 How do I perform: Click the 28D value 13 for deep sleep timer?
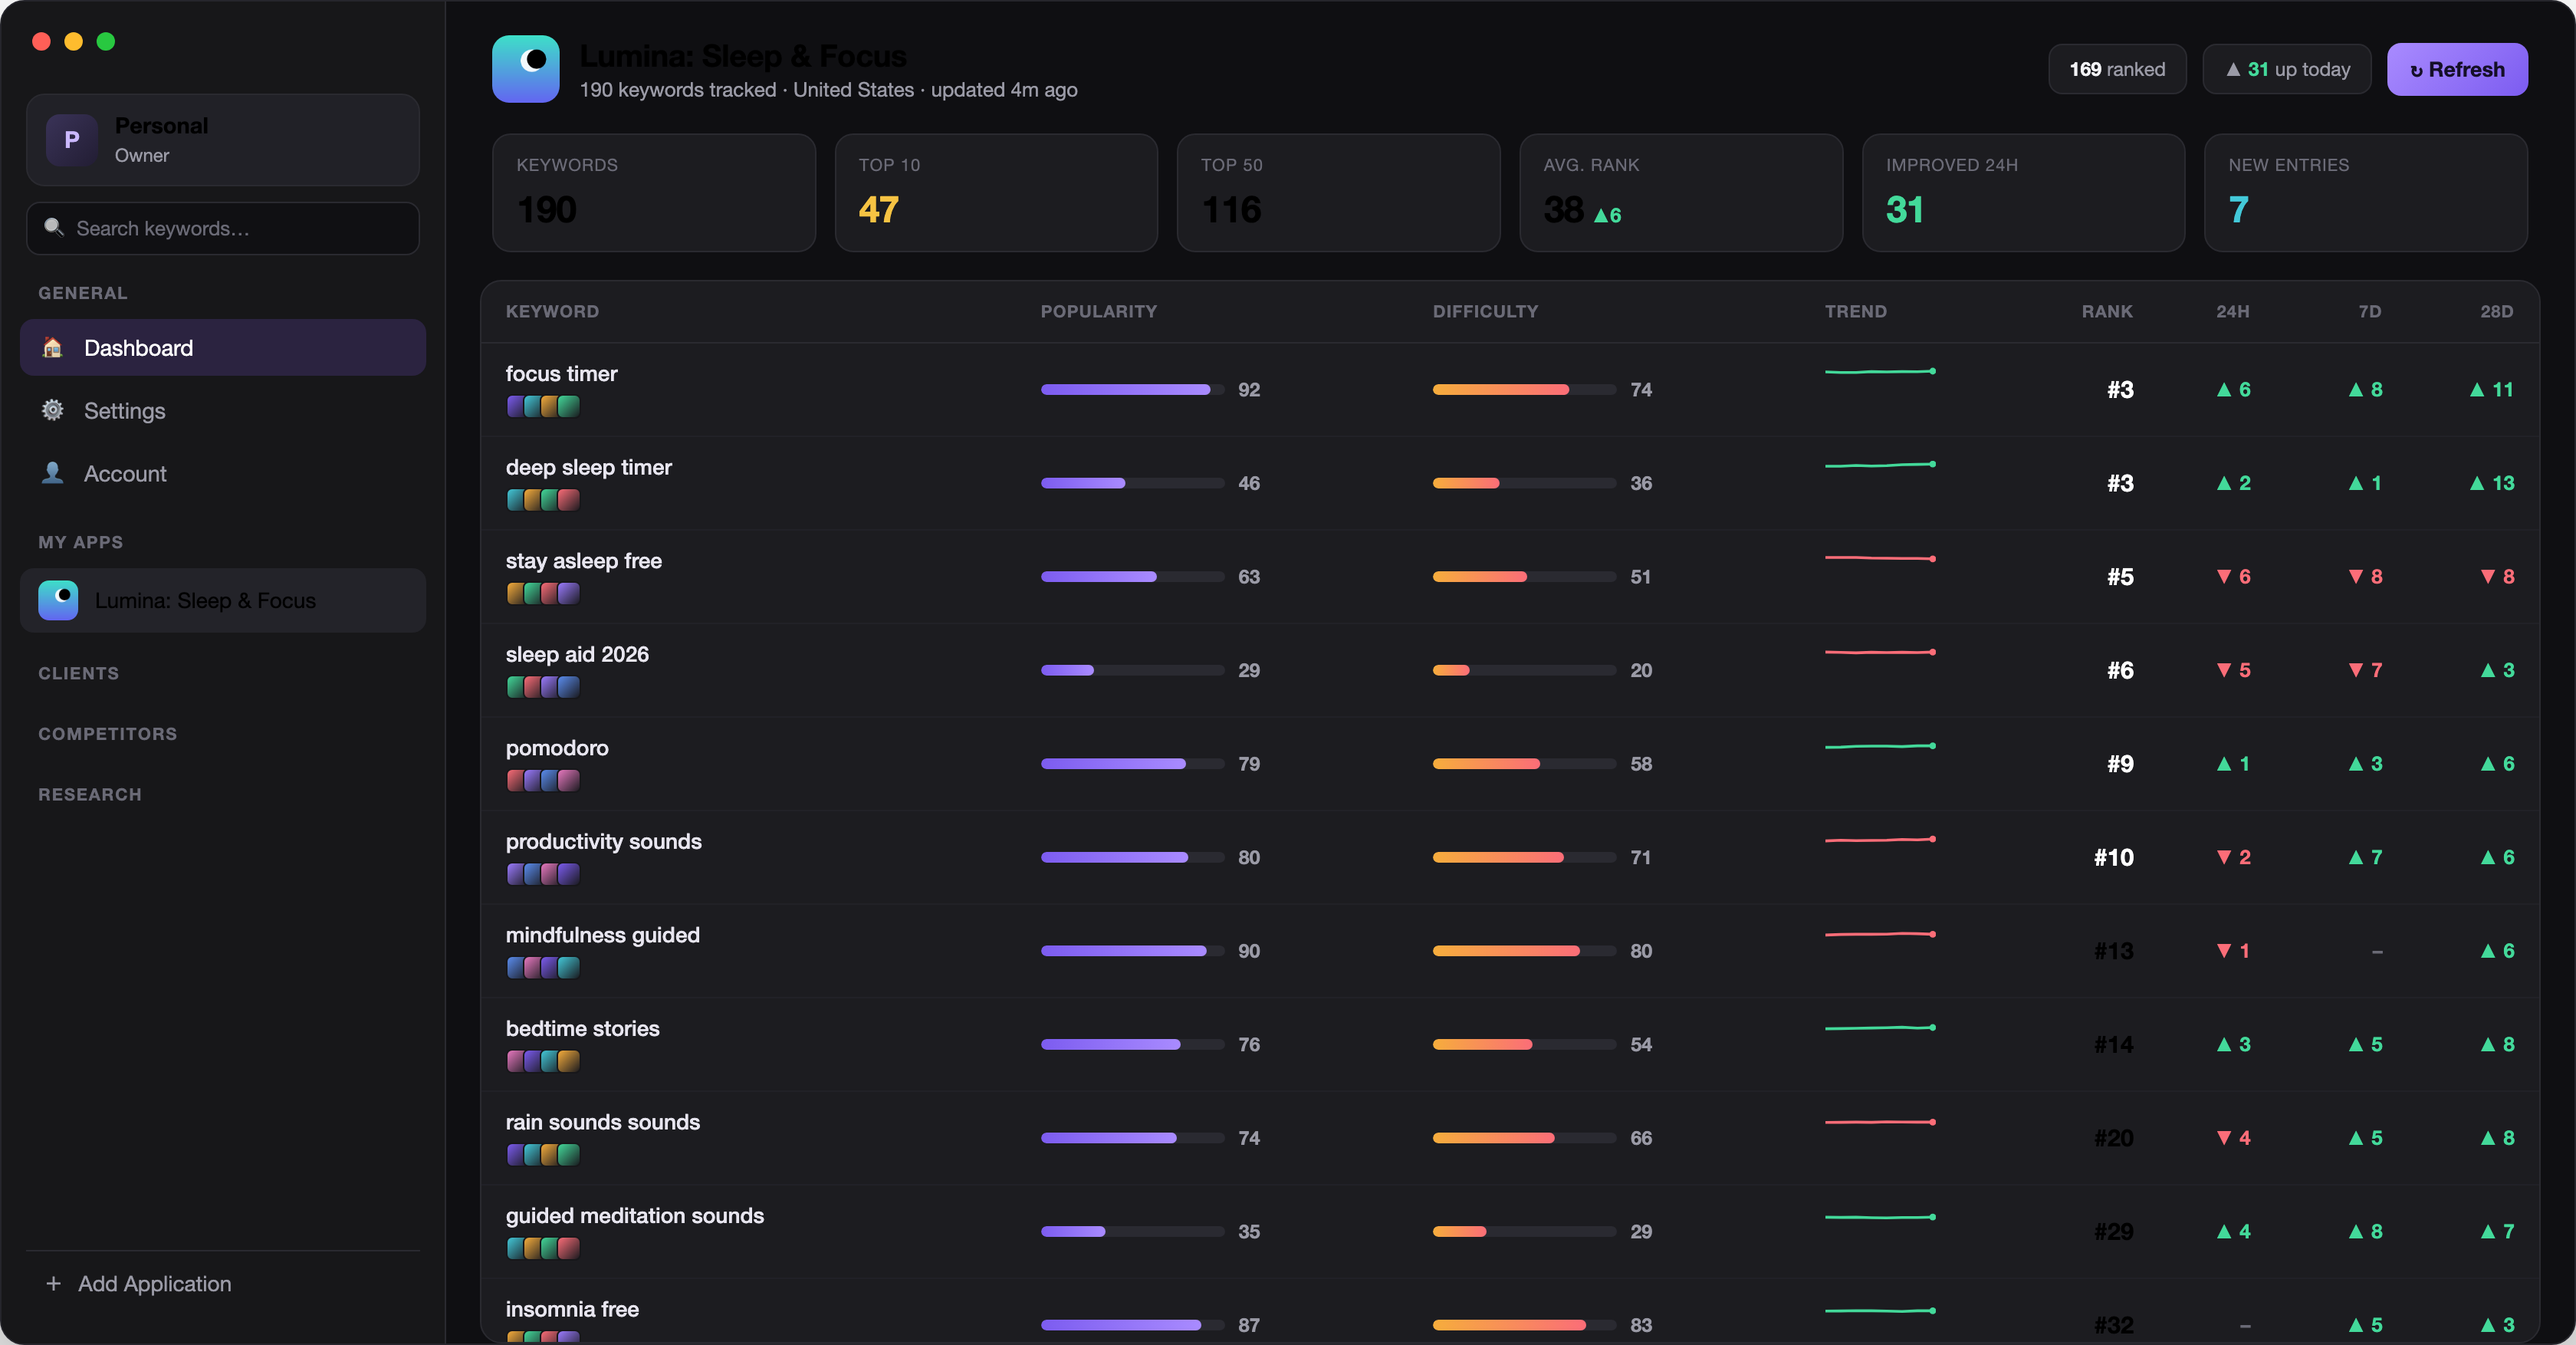click(2491, 483)
